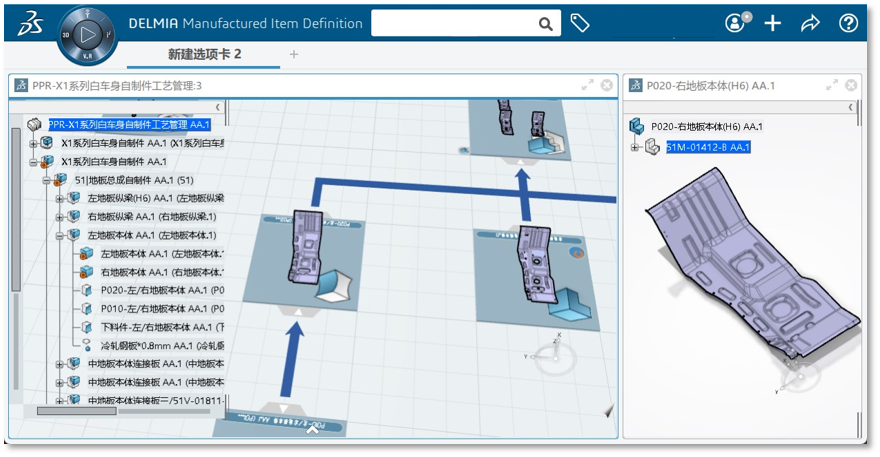Select left floor panel tile in 3D view
The height and width of the screenshot is (457, 880).
point(304,264)
